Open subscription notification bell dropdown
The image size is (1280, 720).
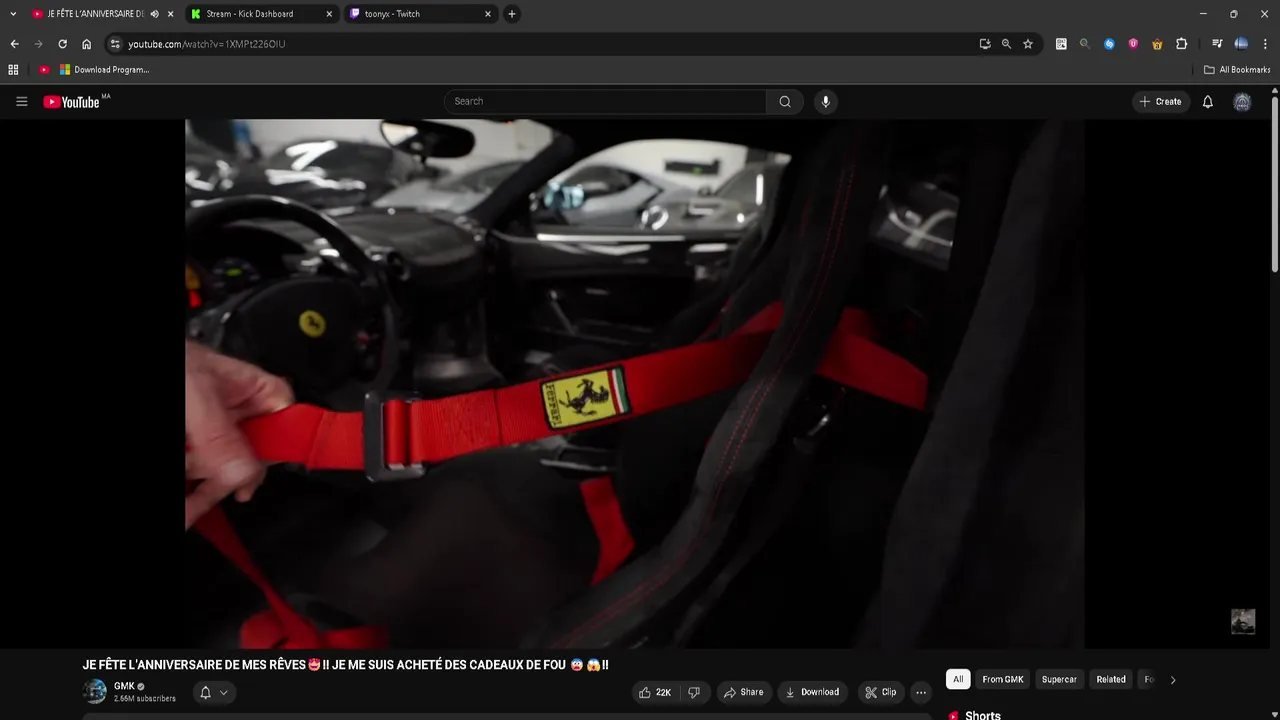[213, 692]
